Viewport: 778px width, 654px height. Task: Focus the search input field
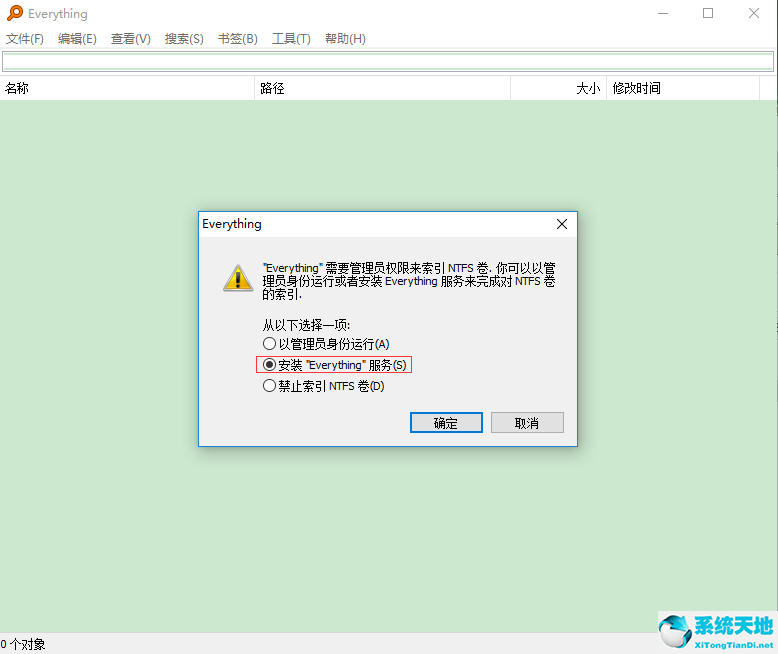tap(388, 62)
